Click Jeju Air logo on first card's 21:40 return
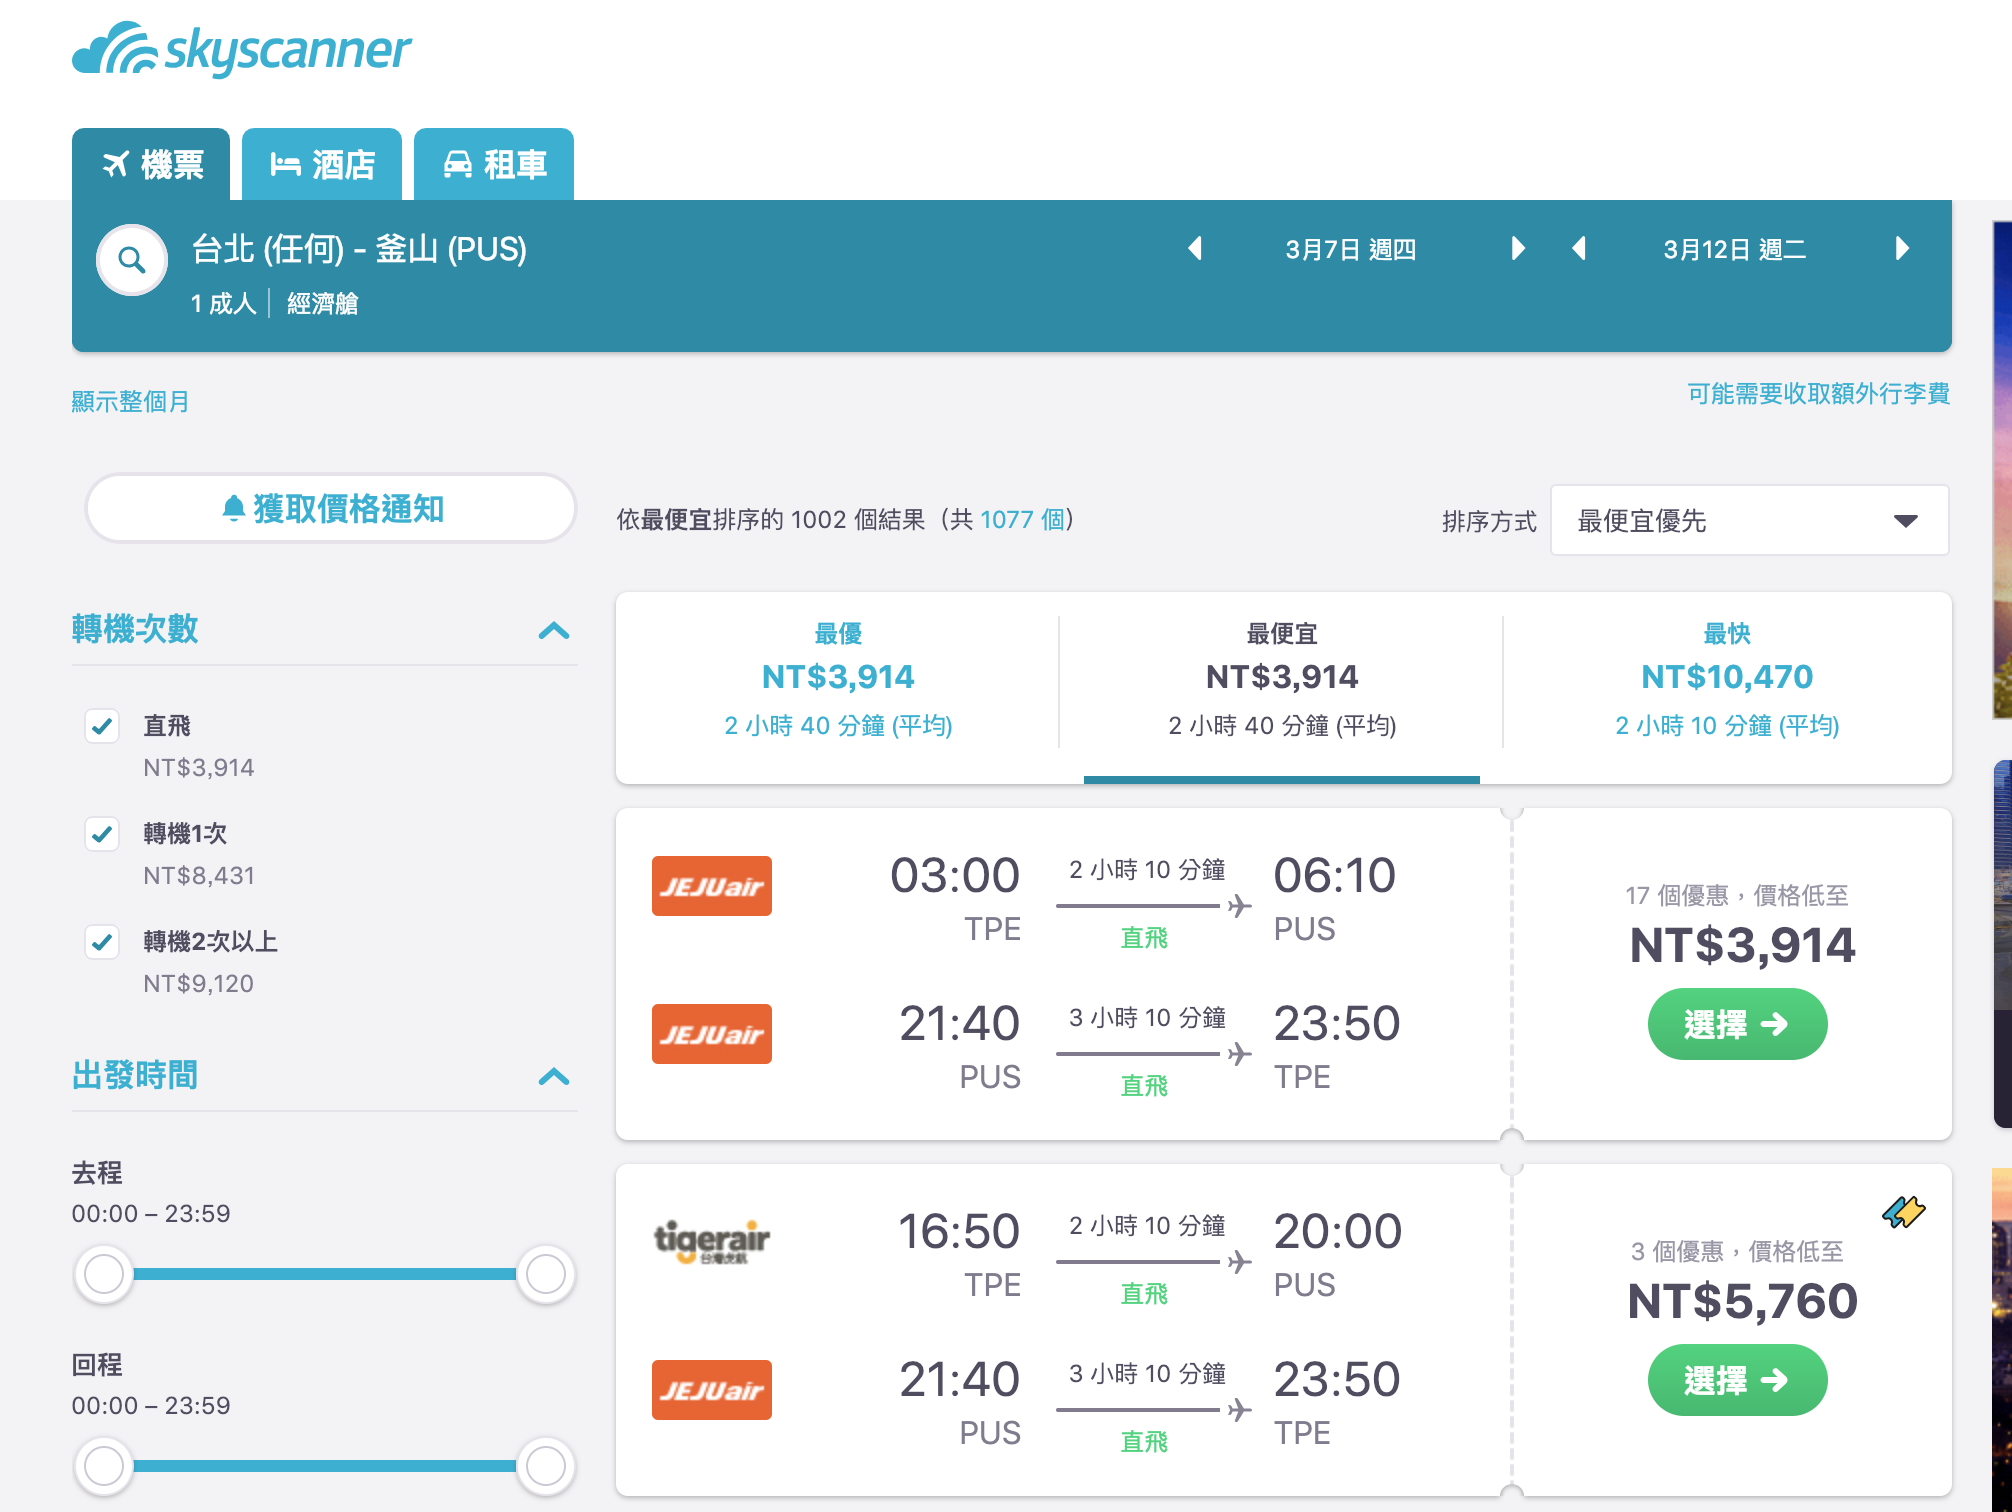The height and width of the screenshot is (1512, 2012). [711, 1034]
